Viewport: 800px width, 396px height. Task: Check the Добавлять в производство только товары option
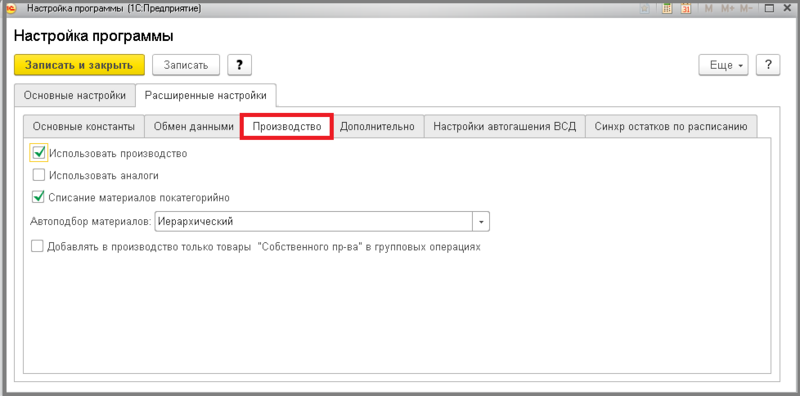point(38,246)
